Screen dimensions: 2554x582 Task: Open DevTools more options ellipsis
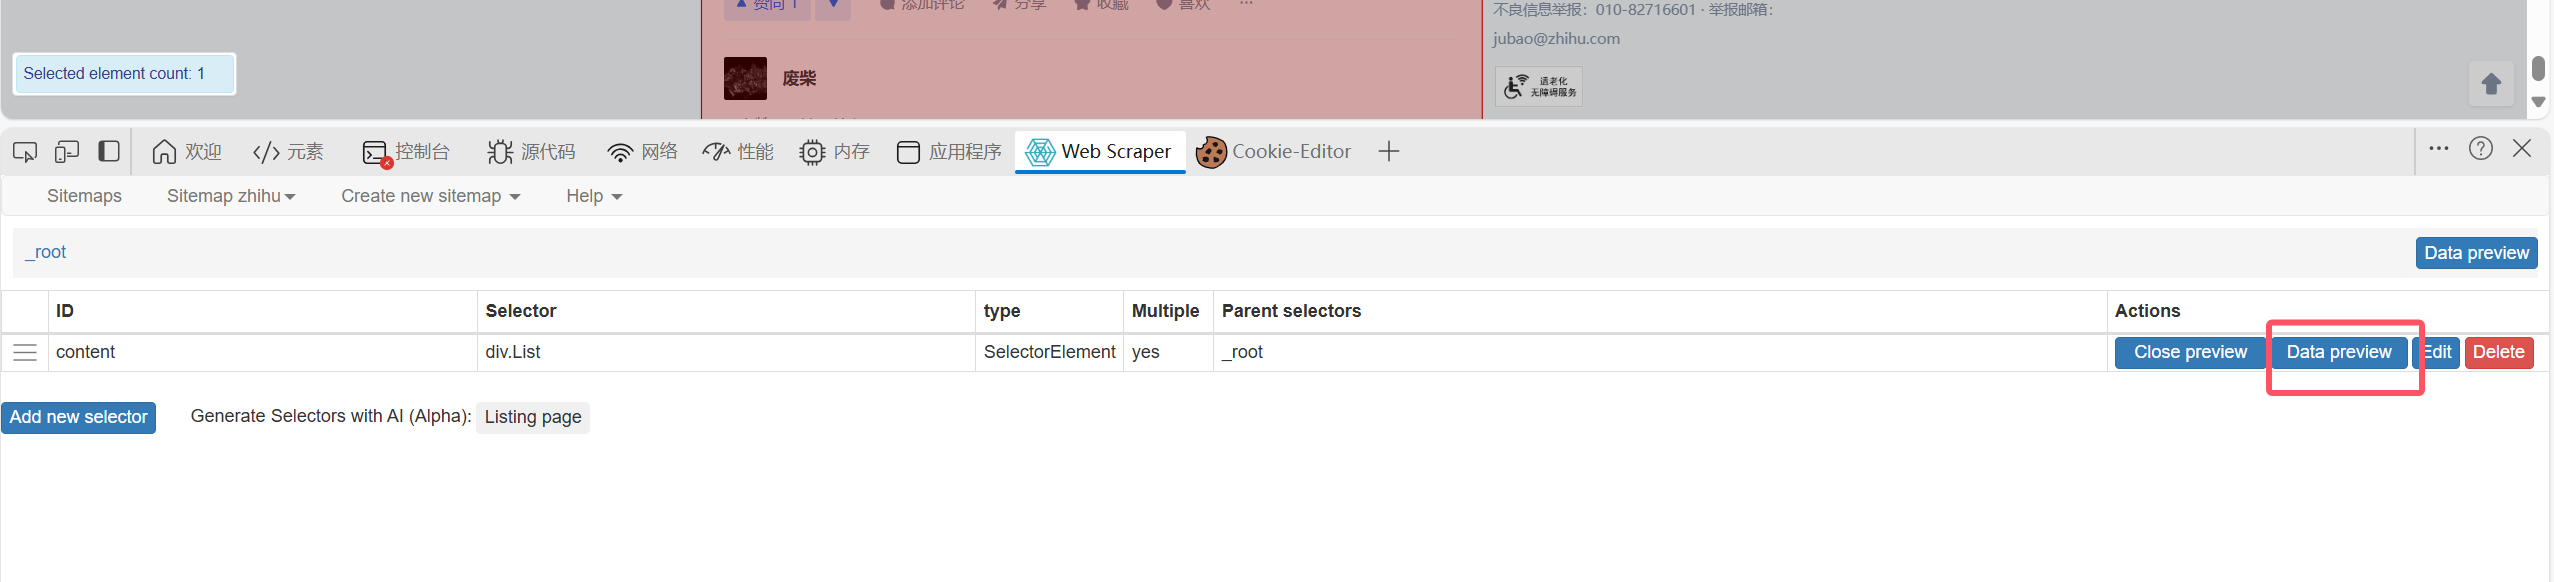coord(2439,149)
